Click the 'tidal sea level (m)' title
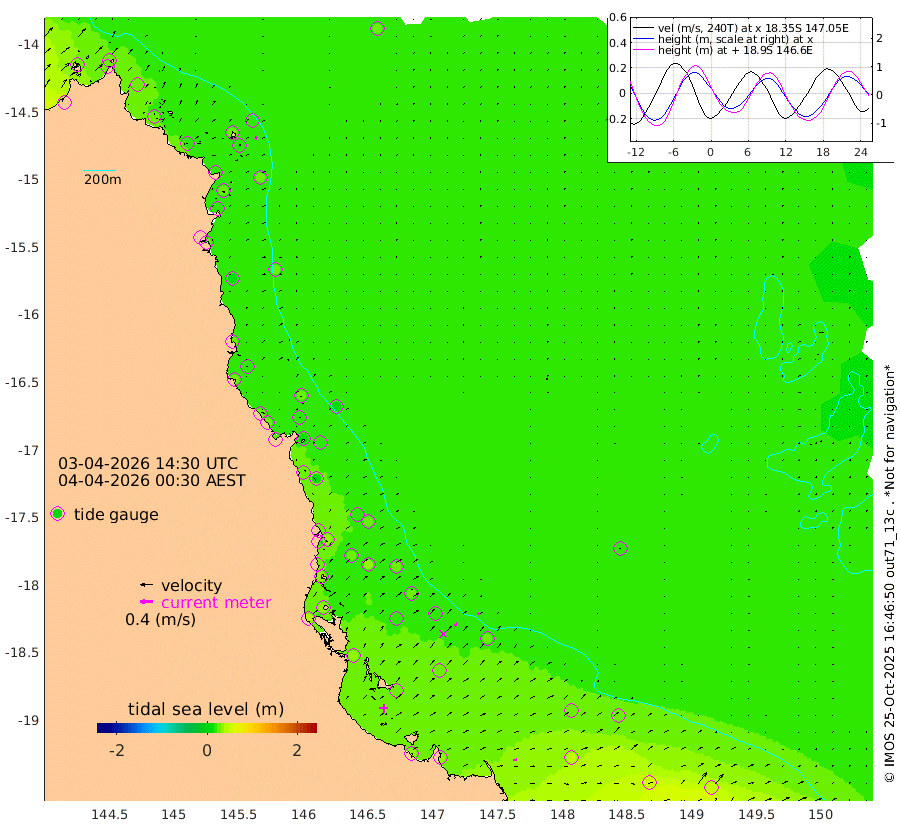 (205, 709)
